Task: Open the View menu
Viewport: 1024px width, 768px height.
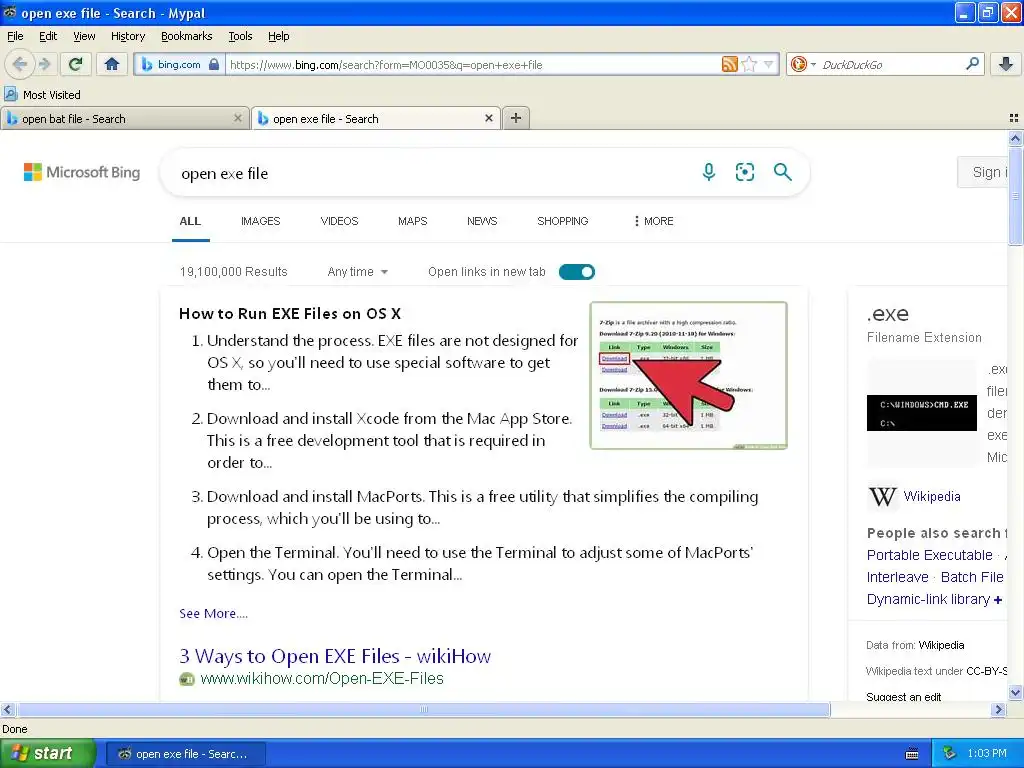Action: pyautogui.click(x=84, y=36)
